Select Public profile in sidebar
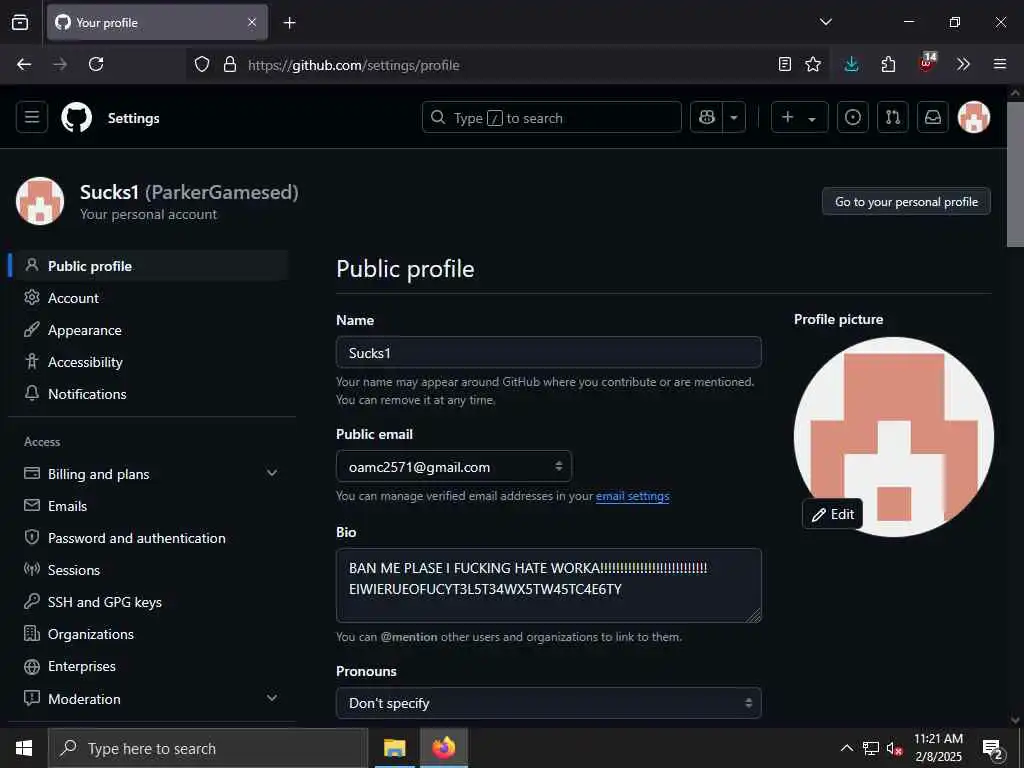The height and width of the screenshot is (768, 1024). (x=149, y=266)
